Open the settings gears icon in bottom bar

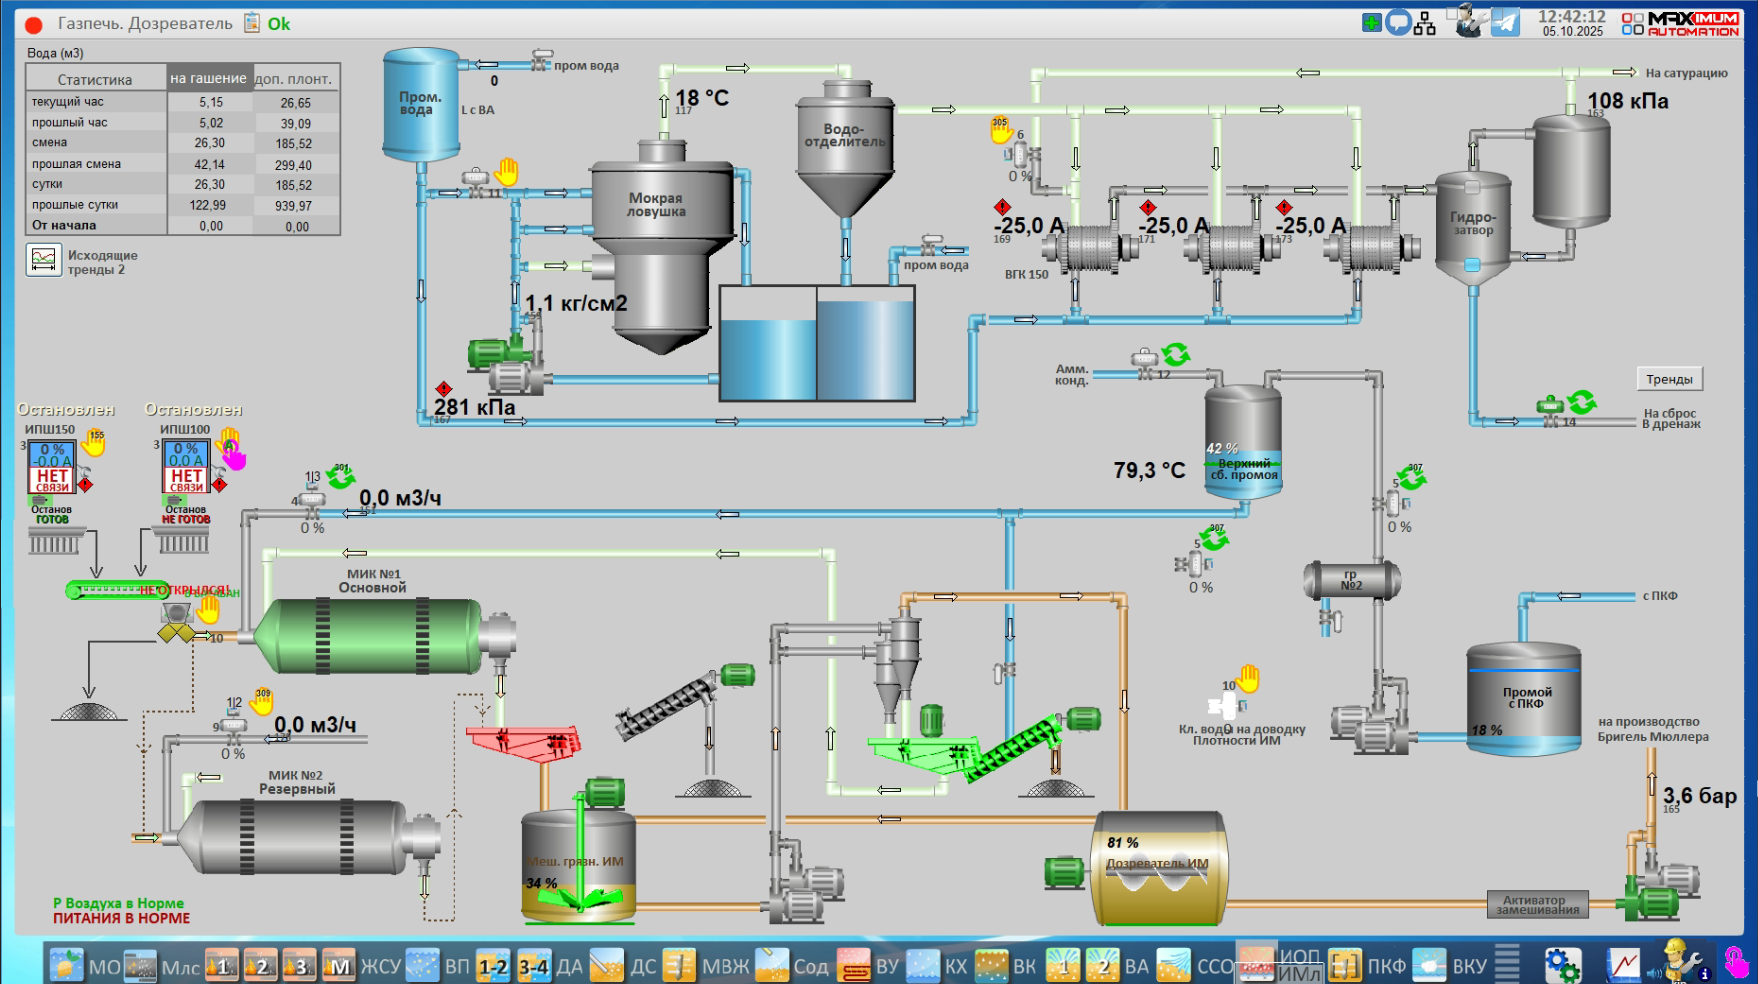click(1562, 965)
